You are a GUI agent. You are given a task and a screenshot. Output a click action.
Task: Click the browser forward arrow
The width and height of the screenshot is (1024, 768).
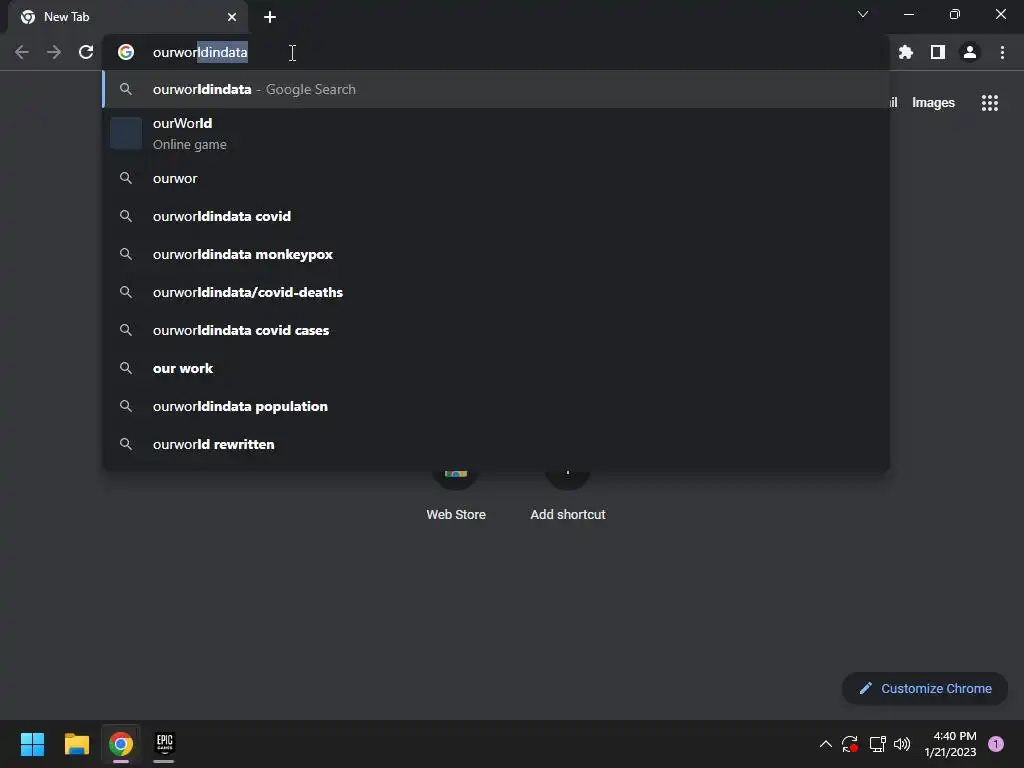(54, 52)
